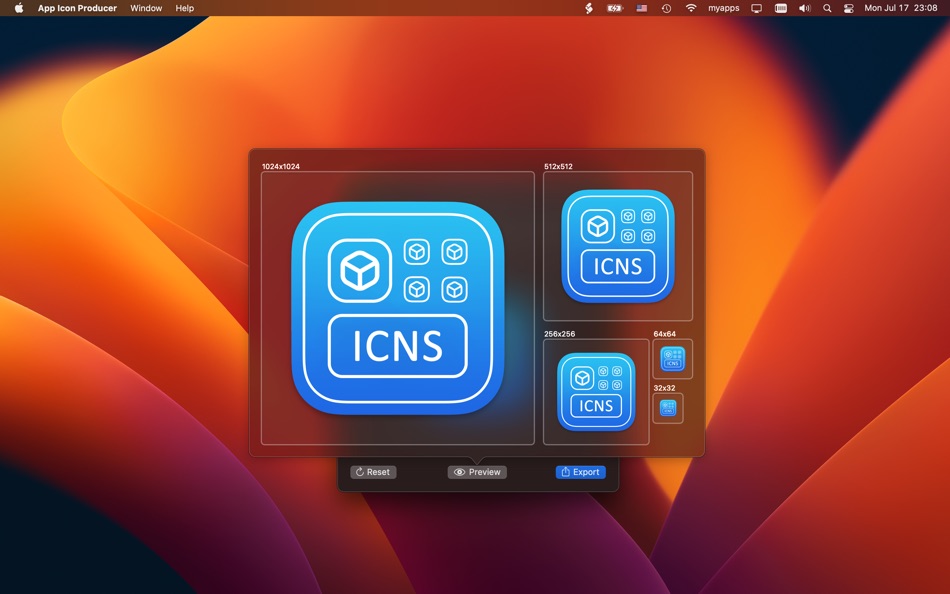Open the Window menu
The width and height of the screenshot is (950, 594).
coord(146,8)
